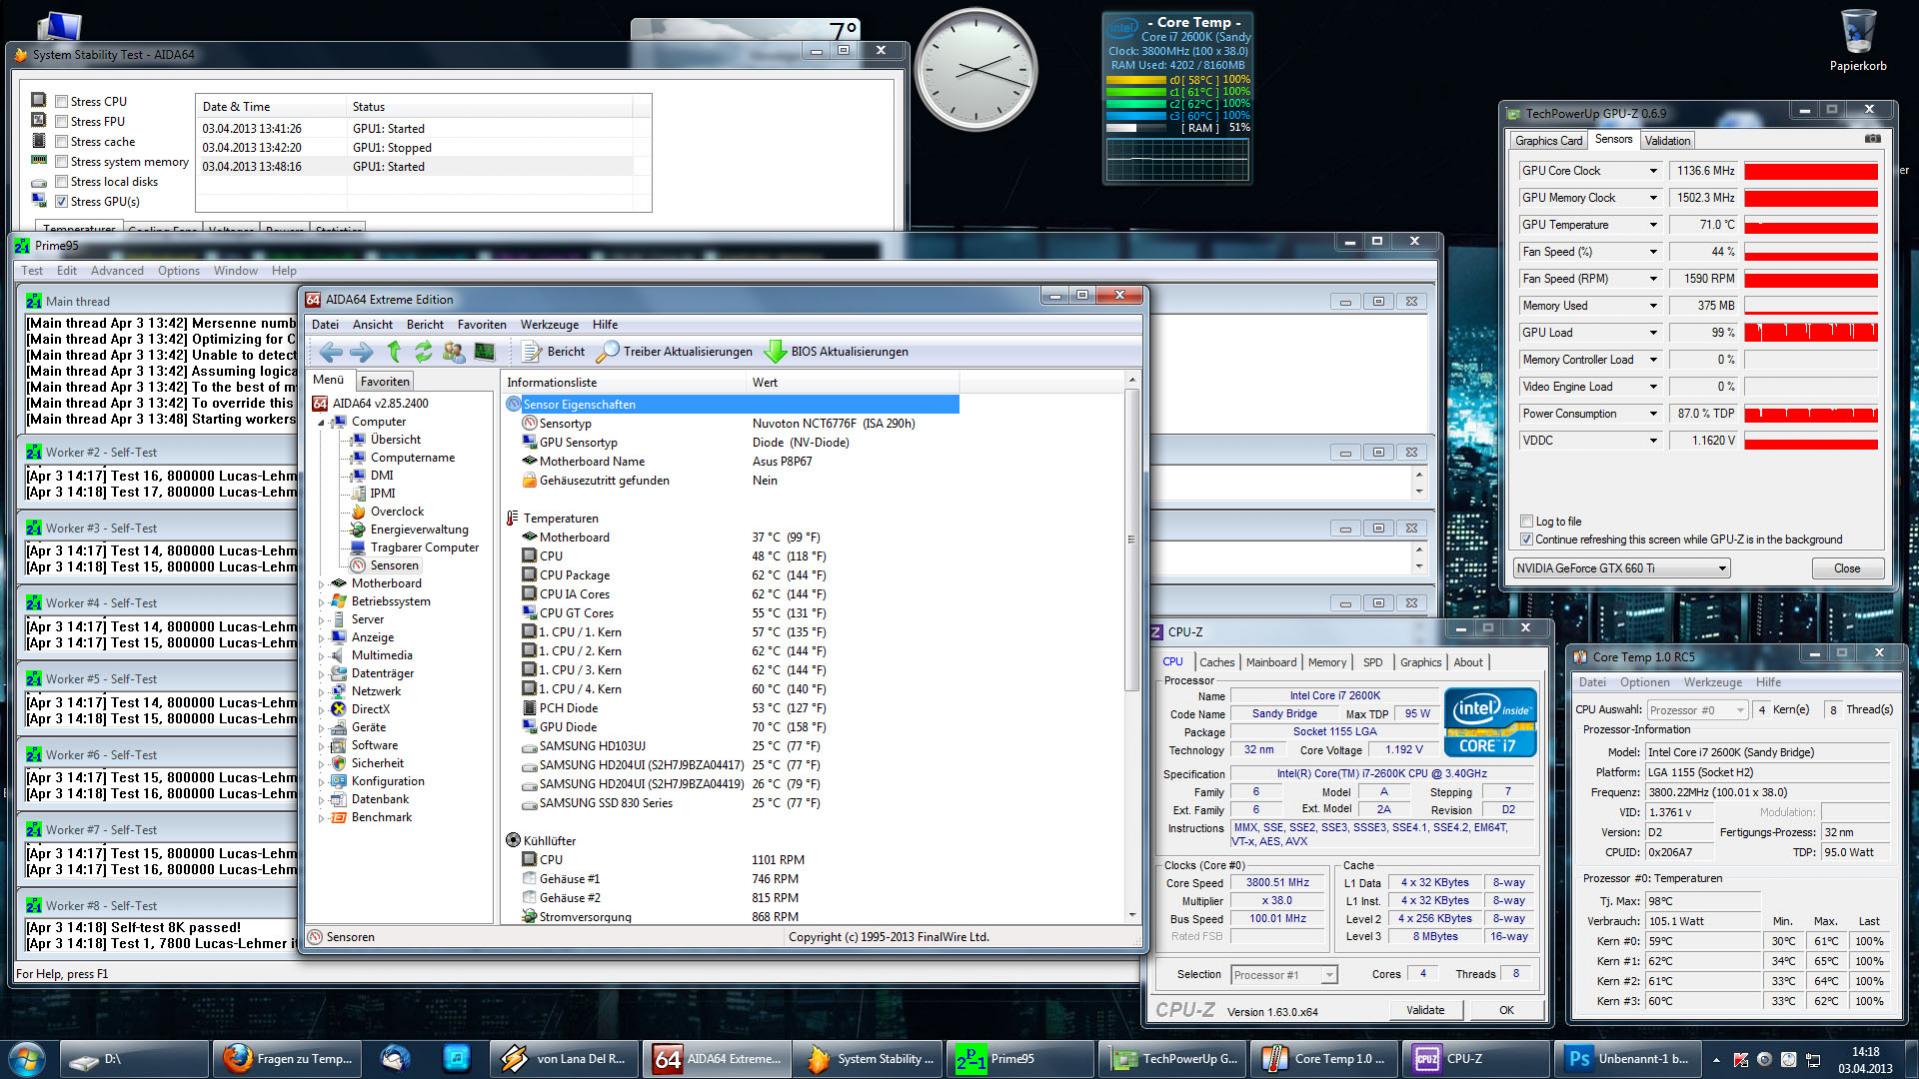Click the taskbar clock showing 14:18
This screenshot has height=1079, width=1919.
click(x=1864, y=1059)
